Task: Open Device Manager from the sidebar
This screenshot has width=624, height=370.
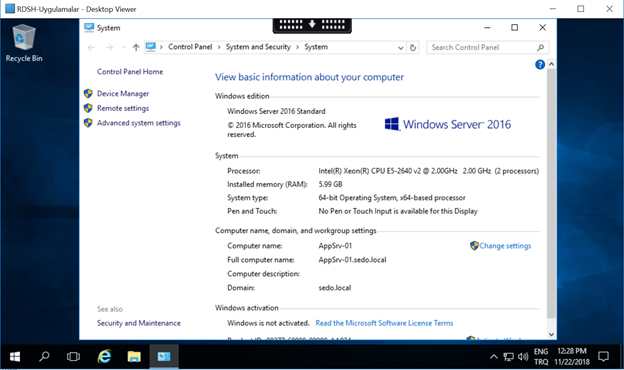Action: 123,94
